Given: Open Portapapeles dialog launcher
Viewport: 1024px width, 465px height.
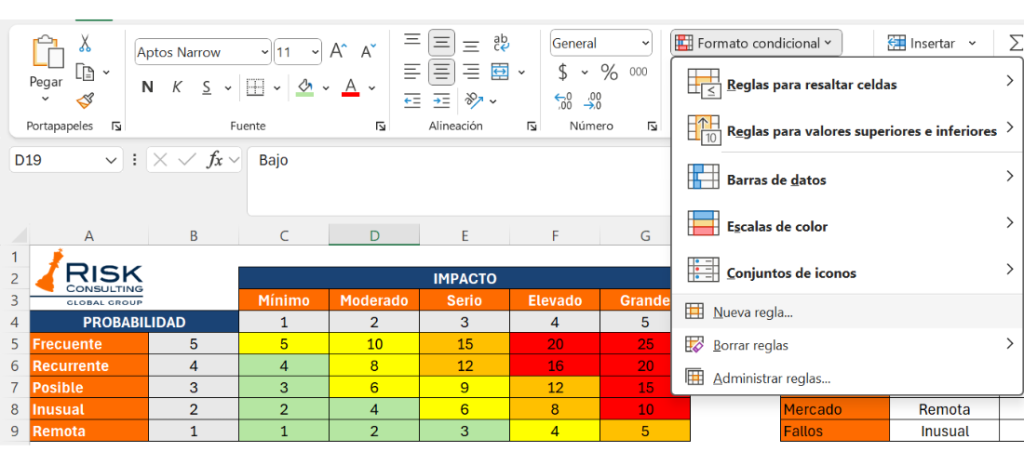Looking at the screenshot, I should point(116,126).
